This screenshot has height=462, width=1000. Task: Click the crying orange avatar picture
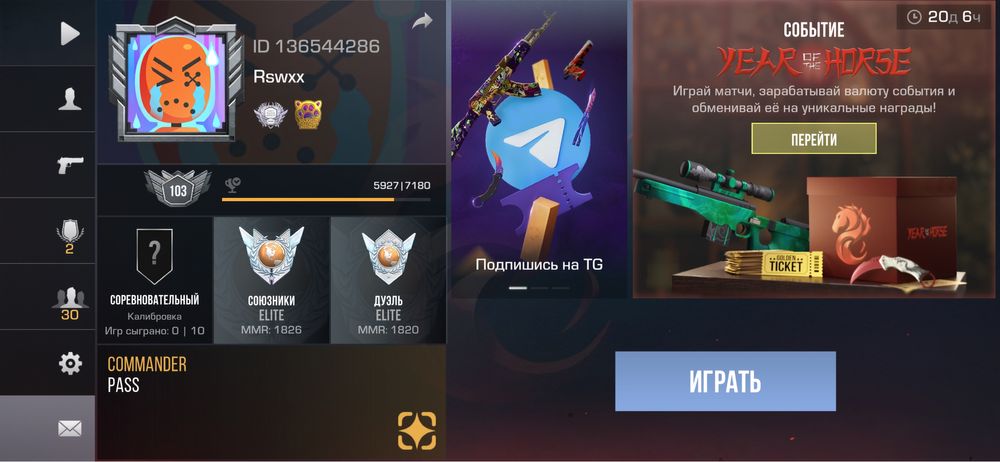point(175,83)
